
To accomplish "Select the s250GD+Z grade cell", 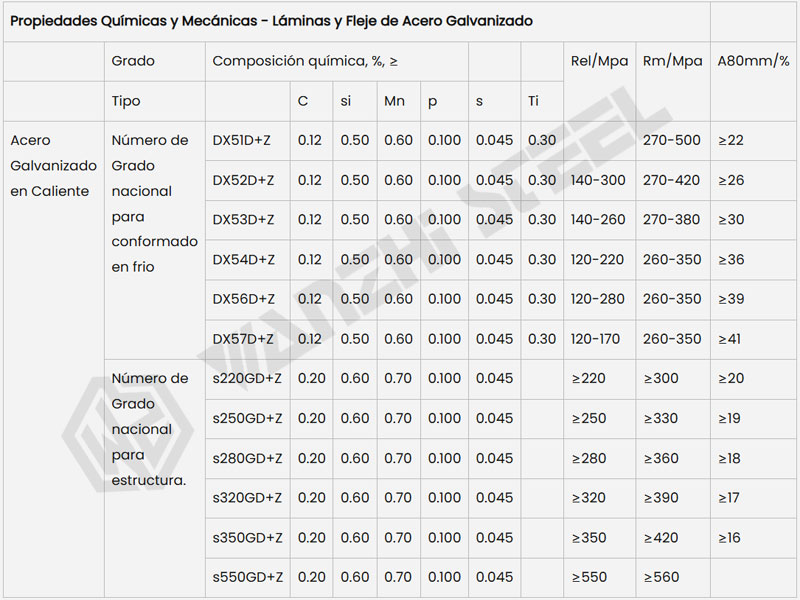I will 247,419.
